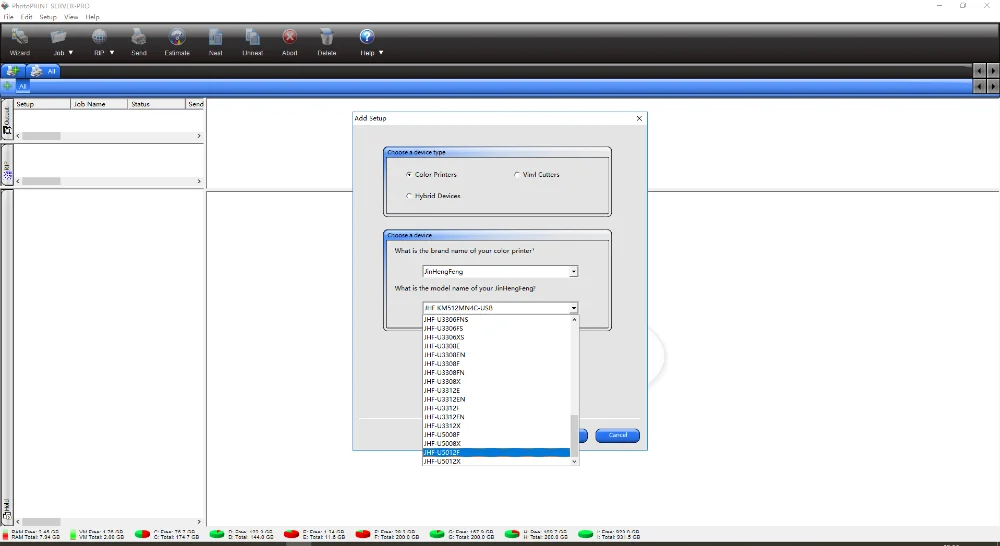This screenshot has height=546, width=1000.
Task: Click RIP queue horizontal scrollbar left arrow
Action: point(18,181)
